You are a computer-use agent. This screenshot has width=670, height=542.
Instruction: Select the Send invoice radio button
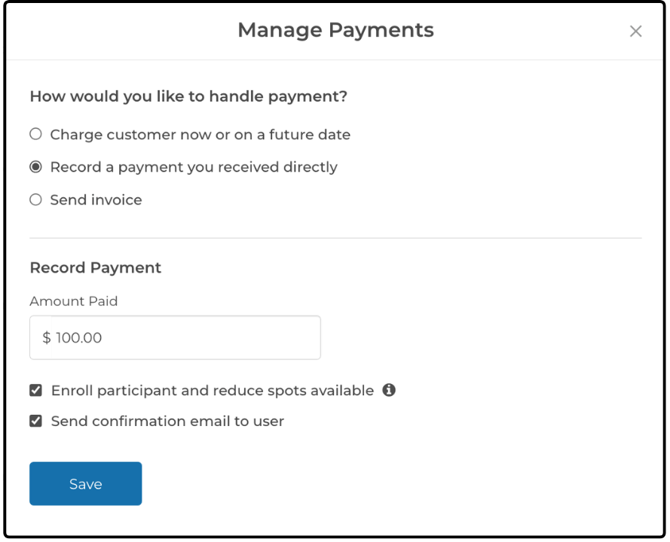point(36,200)
